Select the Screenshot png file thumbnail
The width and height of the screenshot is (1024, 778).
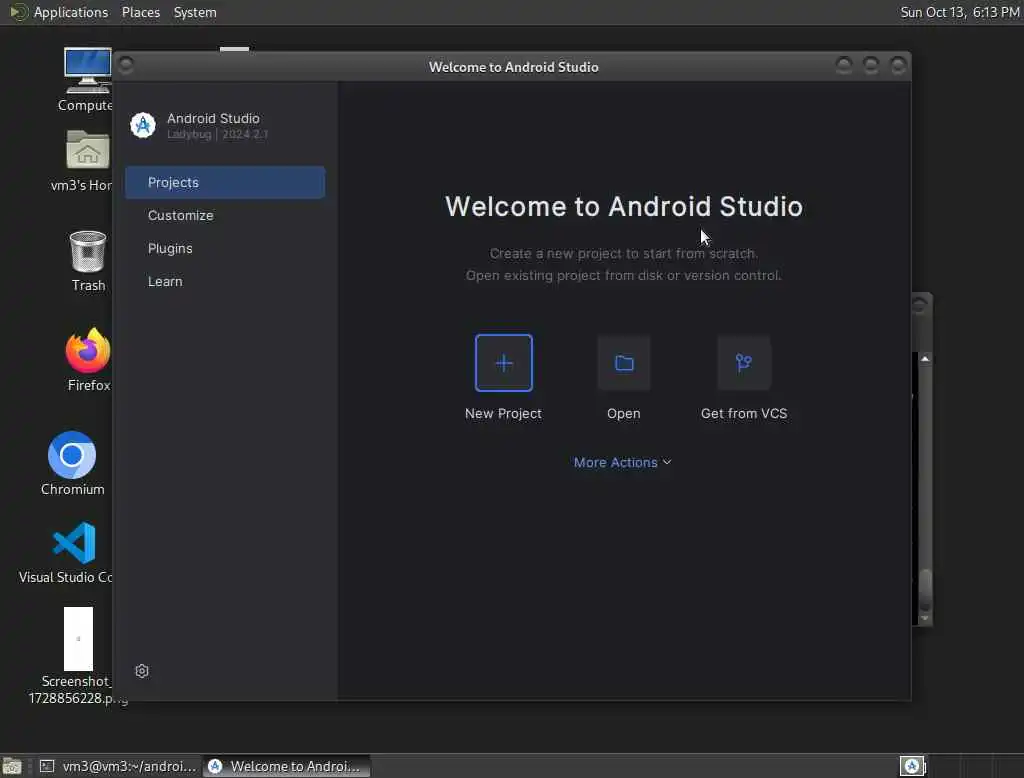click(x=78, y=639)
